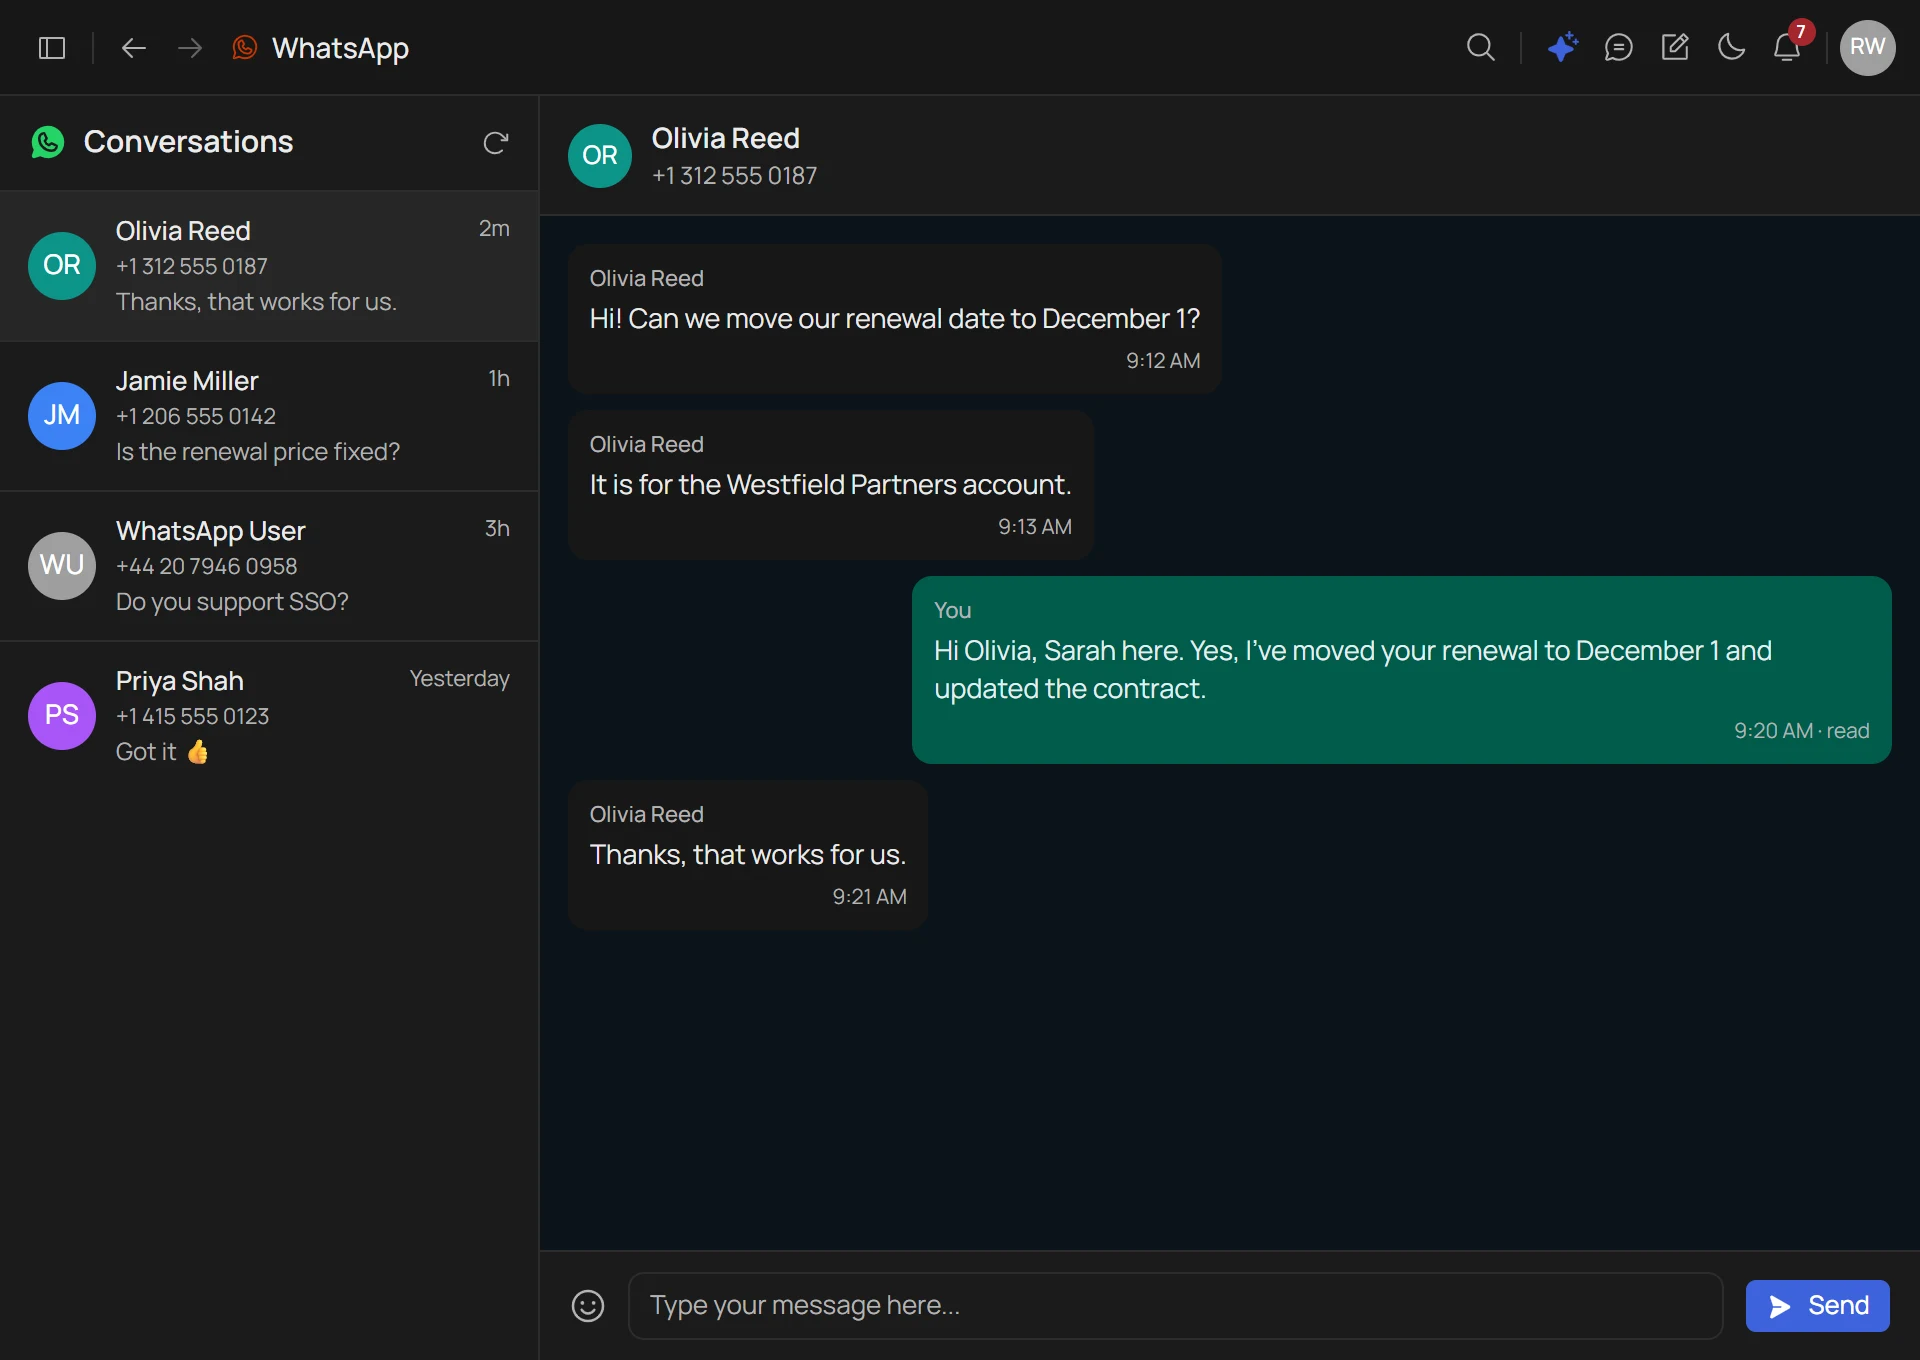Click the 9:20 AM read status
Screen dimensions: 1920x1360
point(1801,731)
